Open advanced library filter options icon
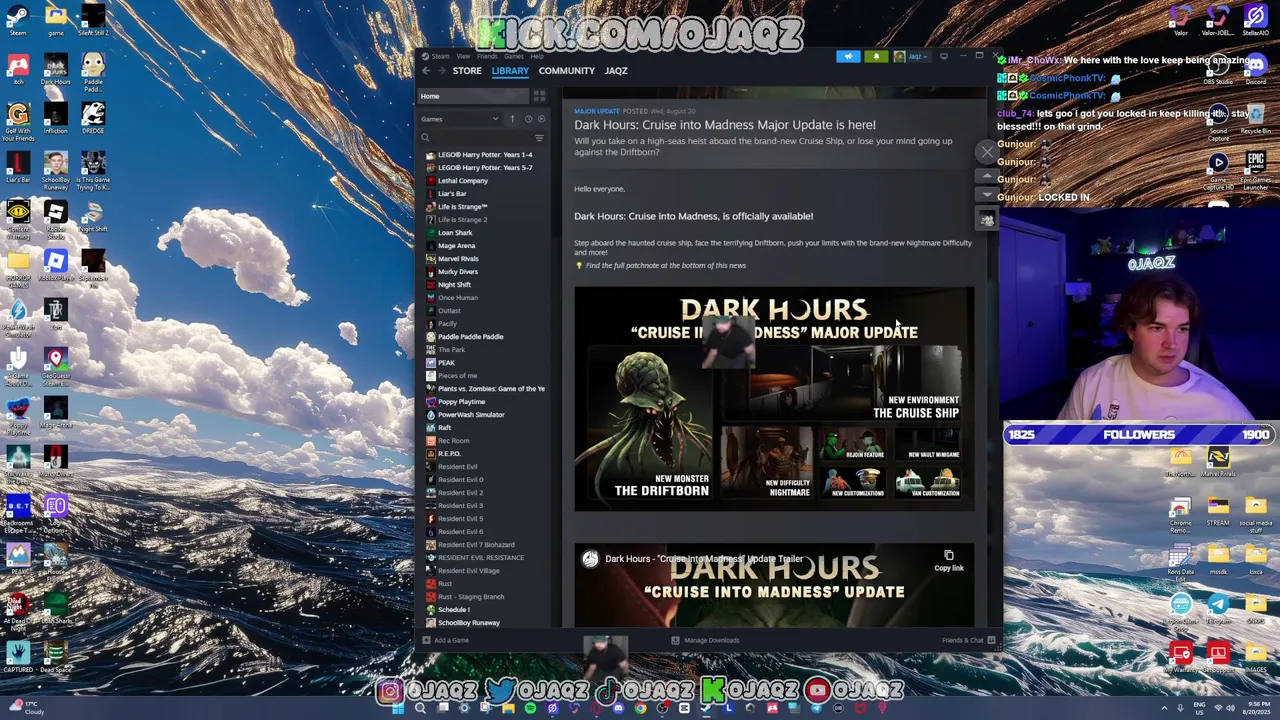 pyautogui.click(x=539, y=138)
